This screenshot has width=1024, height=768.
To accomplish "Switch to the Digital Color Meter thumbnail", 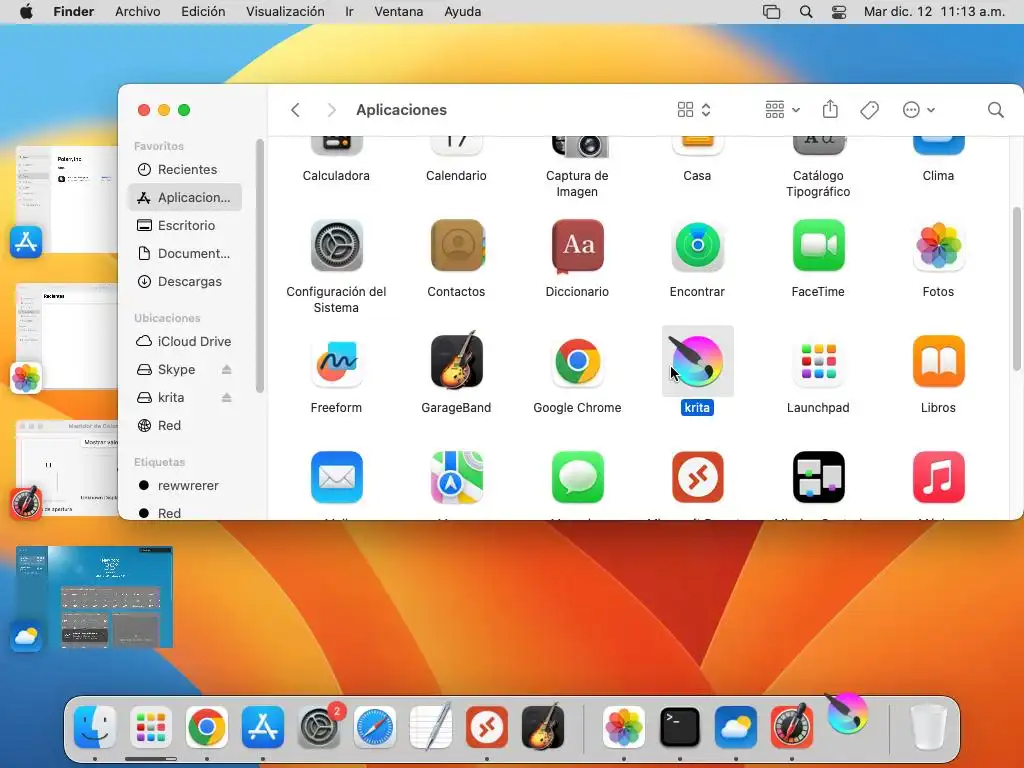I will 67,468.
